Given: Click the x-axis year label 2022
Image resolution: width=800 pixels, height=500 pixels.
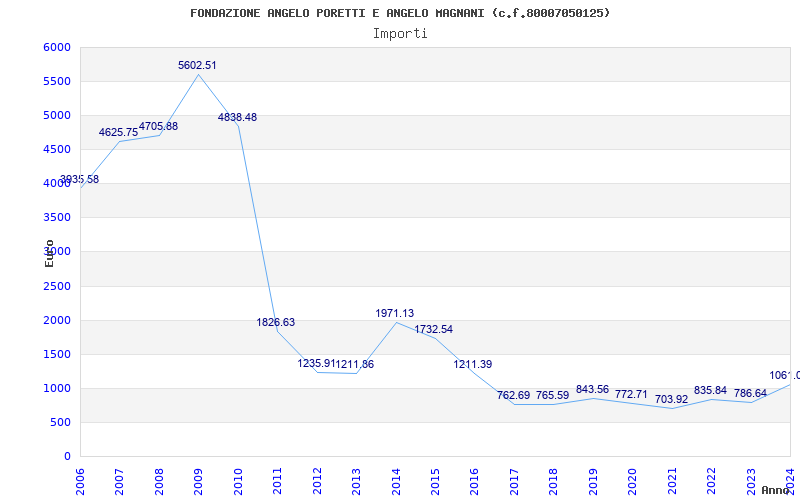Looking at the screenshot, I should [712, 482].
